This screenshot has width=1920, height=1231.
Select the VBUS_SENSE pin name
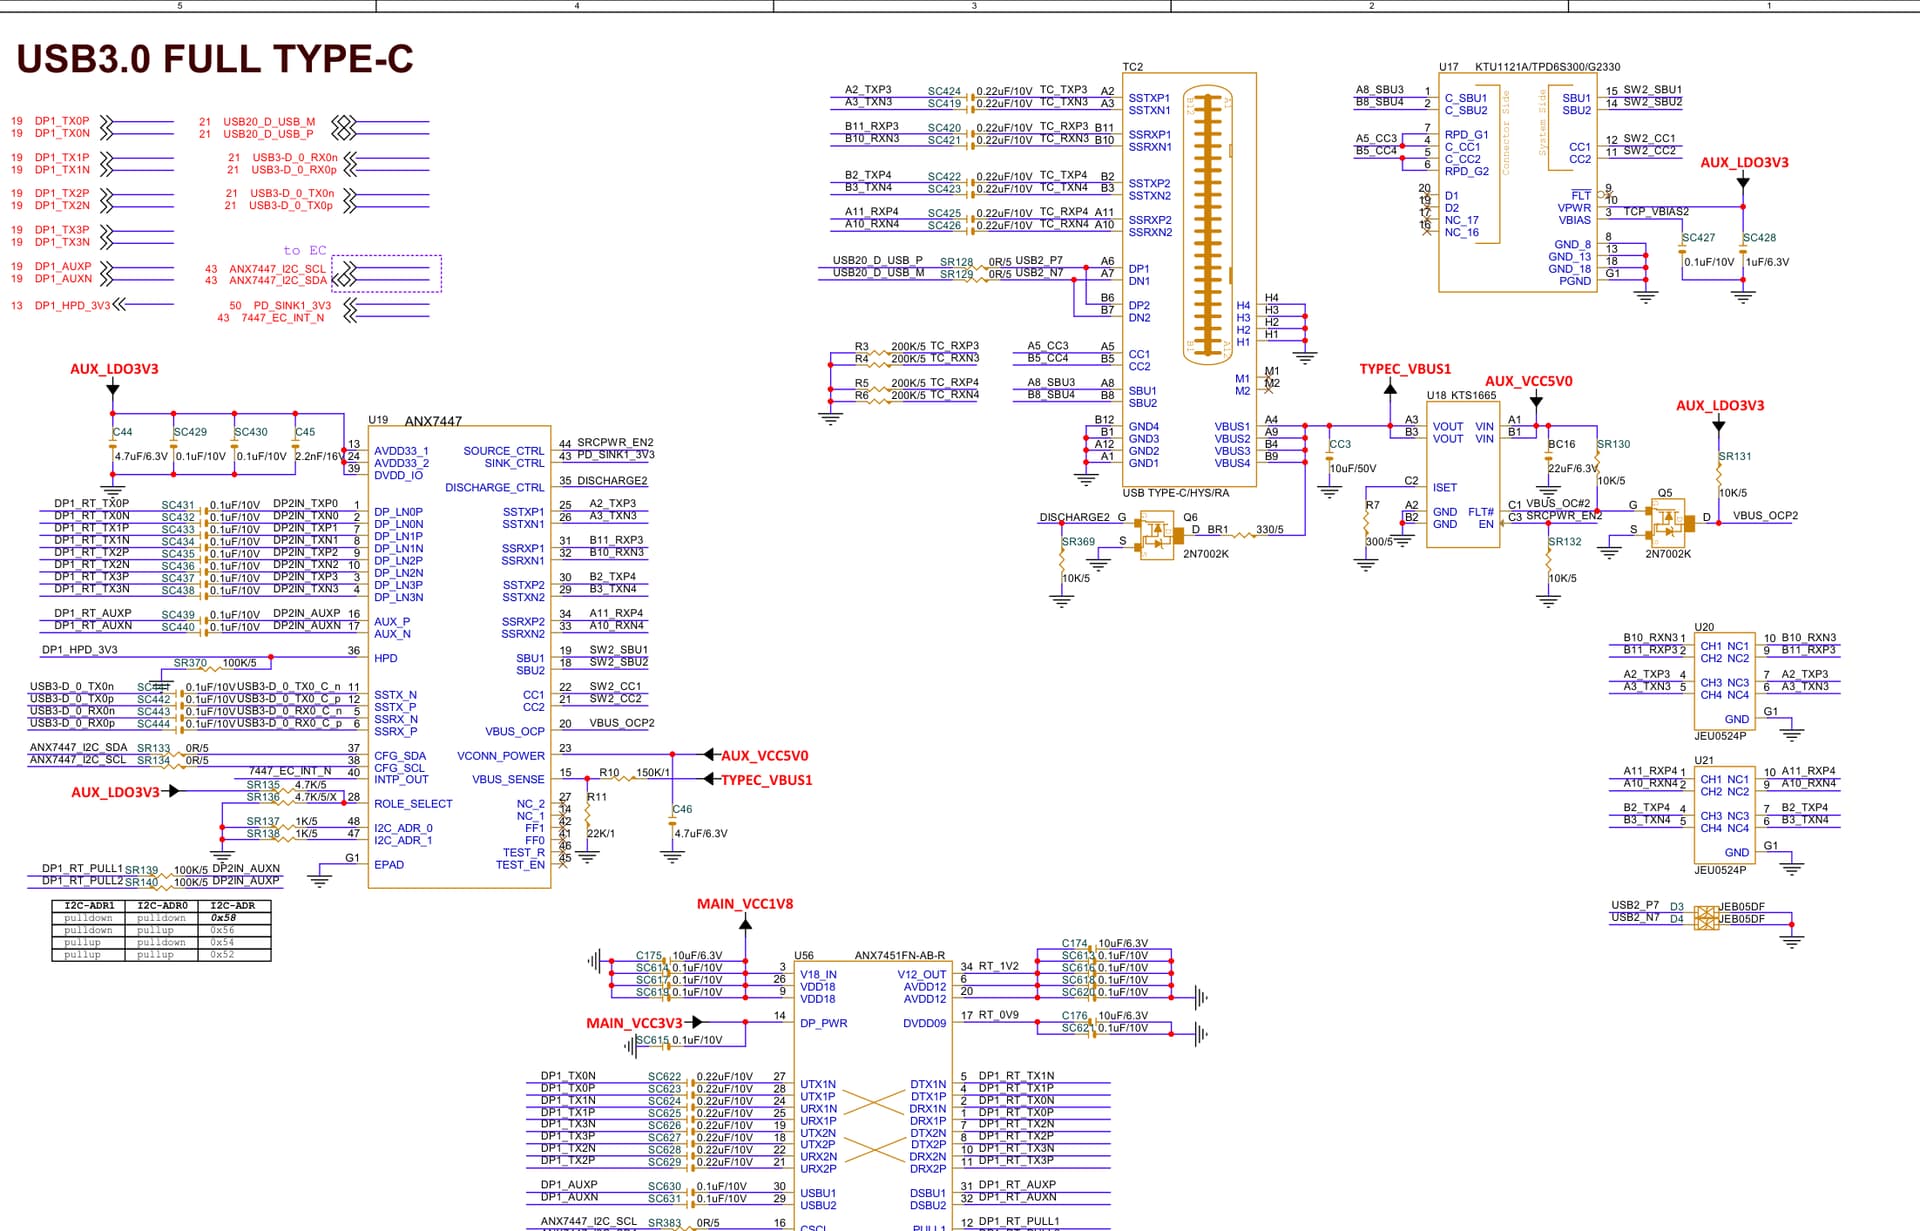point(508,780)
